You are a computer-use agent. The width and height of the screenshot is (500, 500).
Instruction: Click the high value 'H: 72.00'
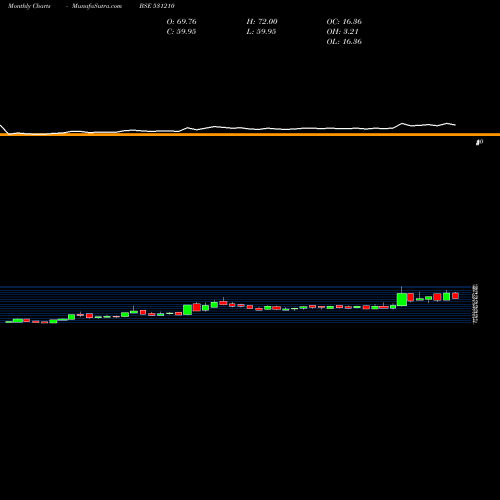click(262, 22)
